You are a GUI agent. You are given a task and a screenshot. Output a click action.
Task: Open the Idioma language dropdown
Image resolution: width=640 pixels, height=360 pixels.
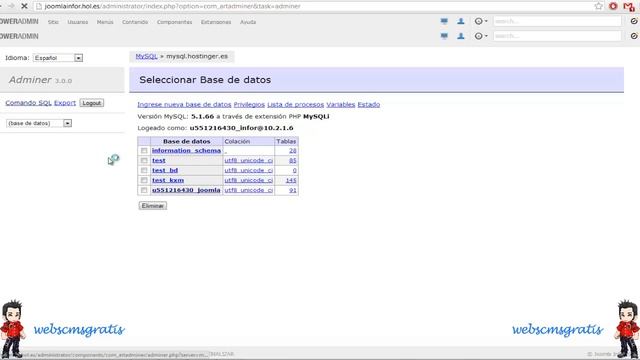click(x=58, y=58)
